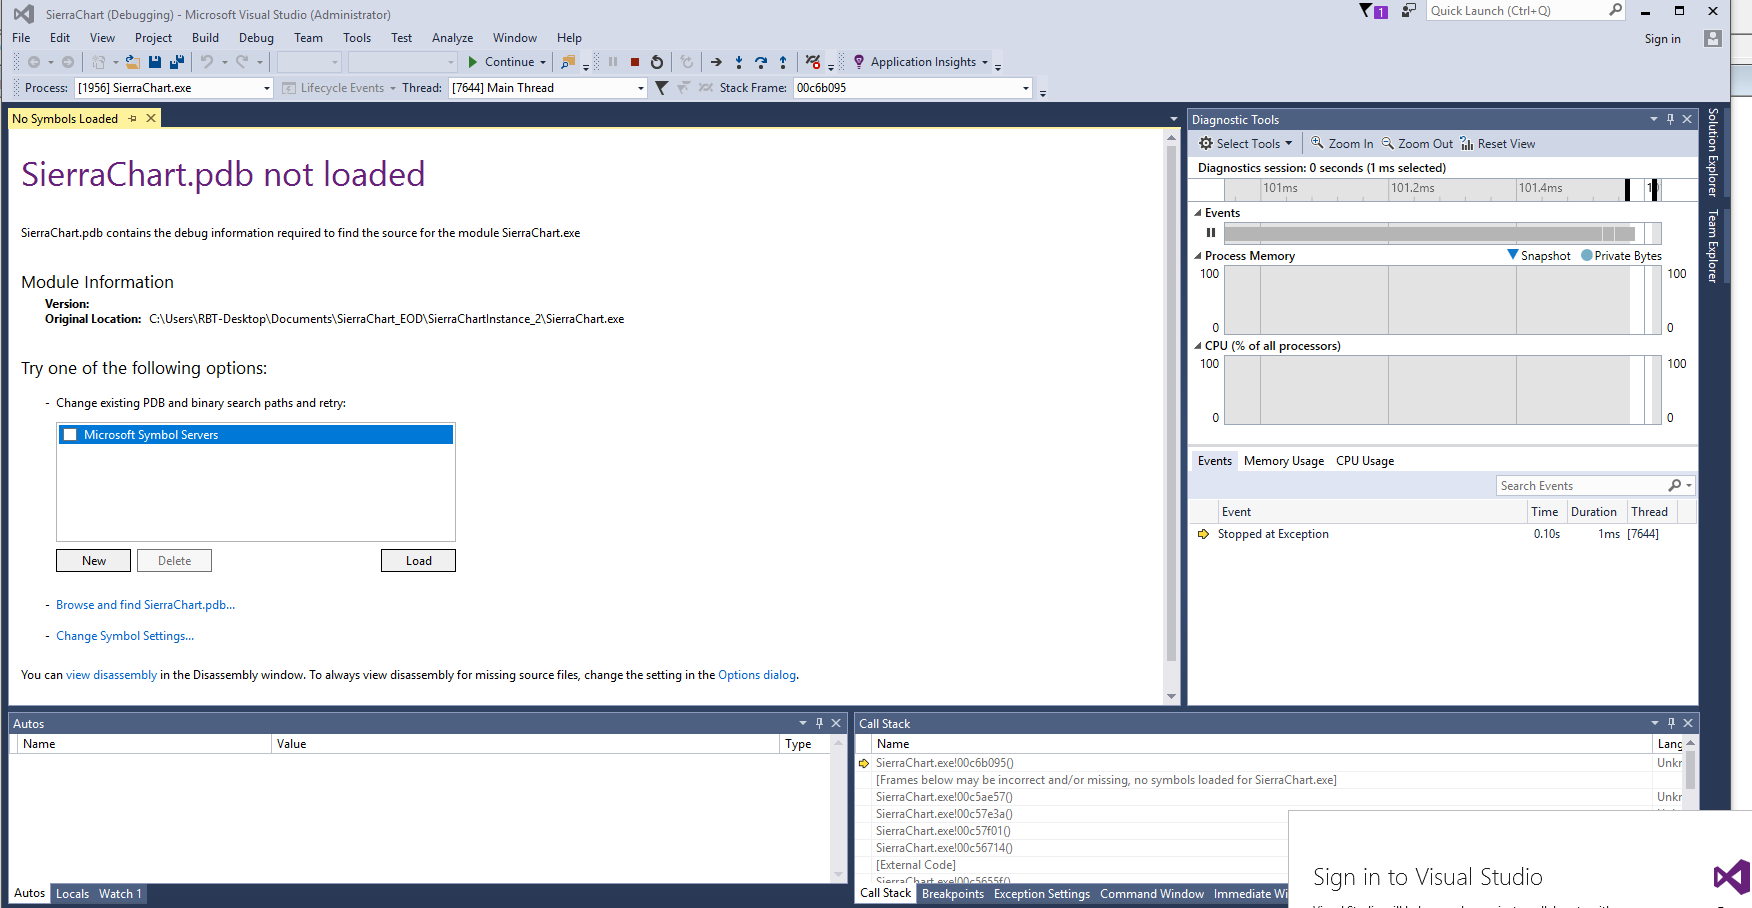Click the Save disk icon in toolbar
Screen dimensions: 1752x908
155,62
